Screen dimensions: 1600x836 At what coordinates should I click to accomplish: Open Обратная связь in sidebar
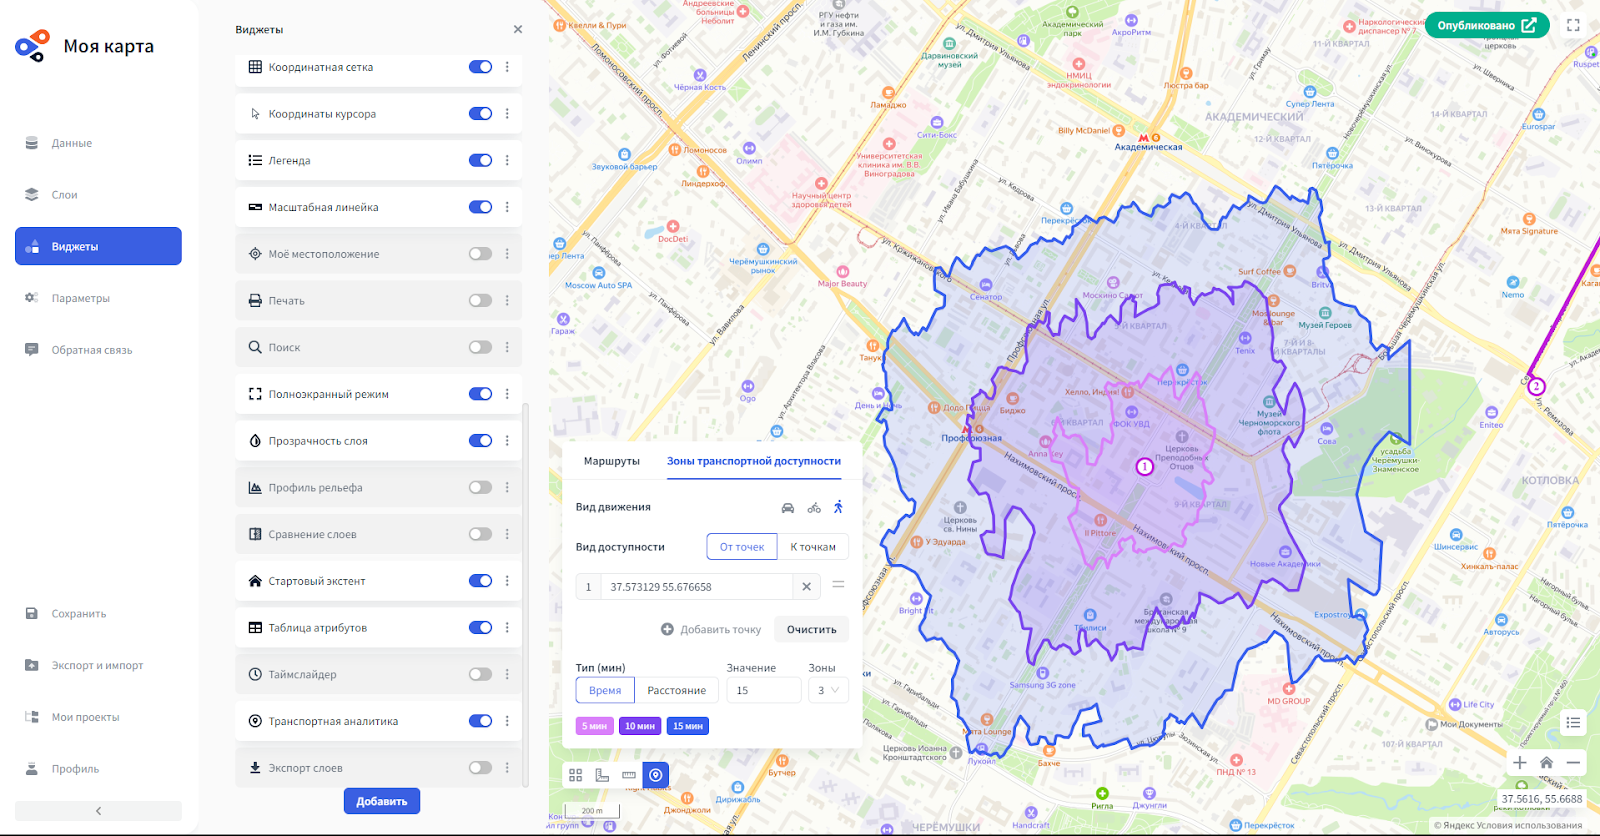click(98, 350)
